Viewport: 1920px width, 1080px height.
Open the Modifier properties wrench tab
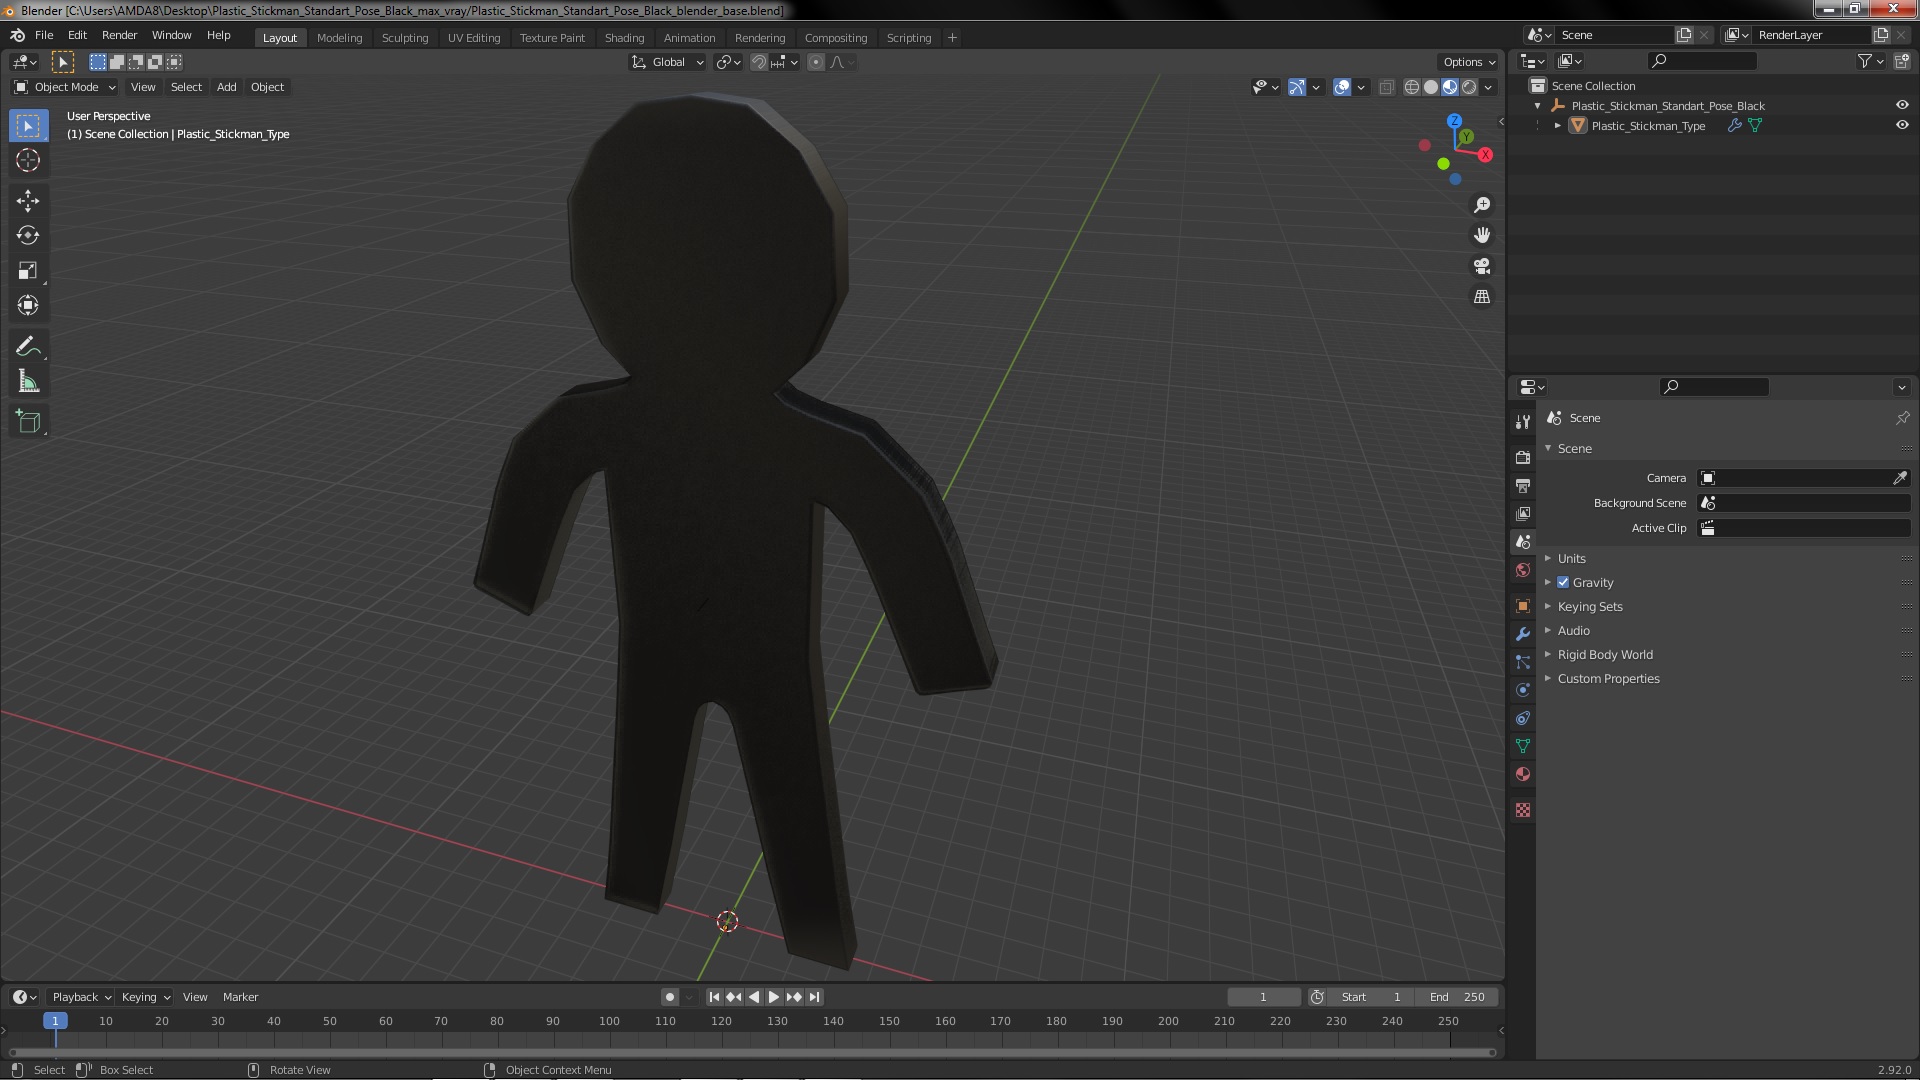1523,634
